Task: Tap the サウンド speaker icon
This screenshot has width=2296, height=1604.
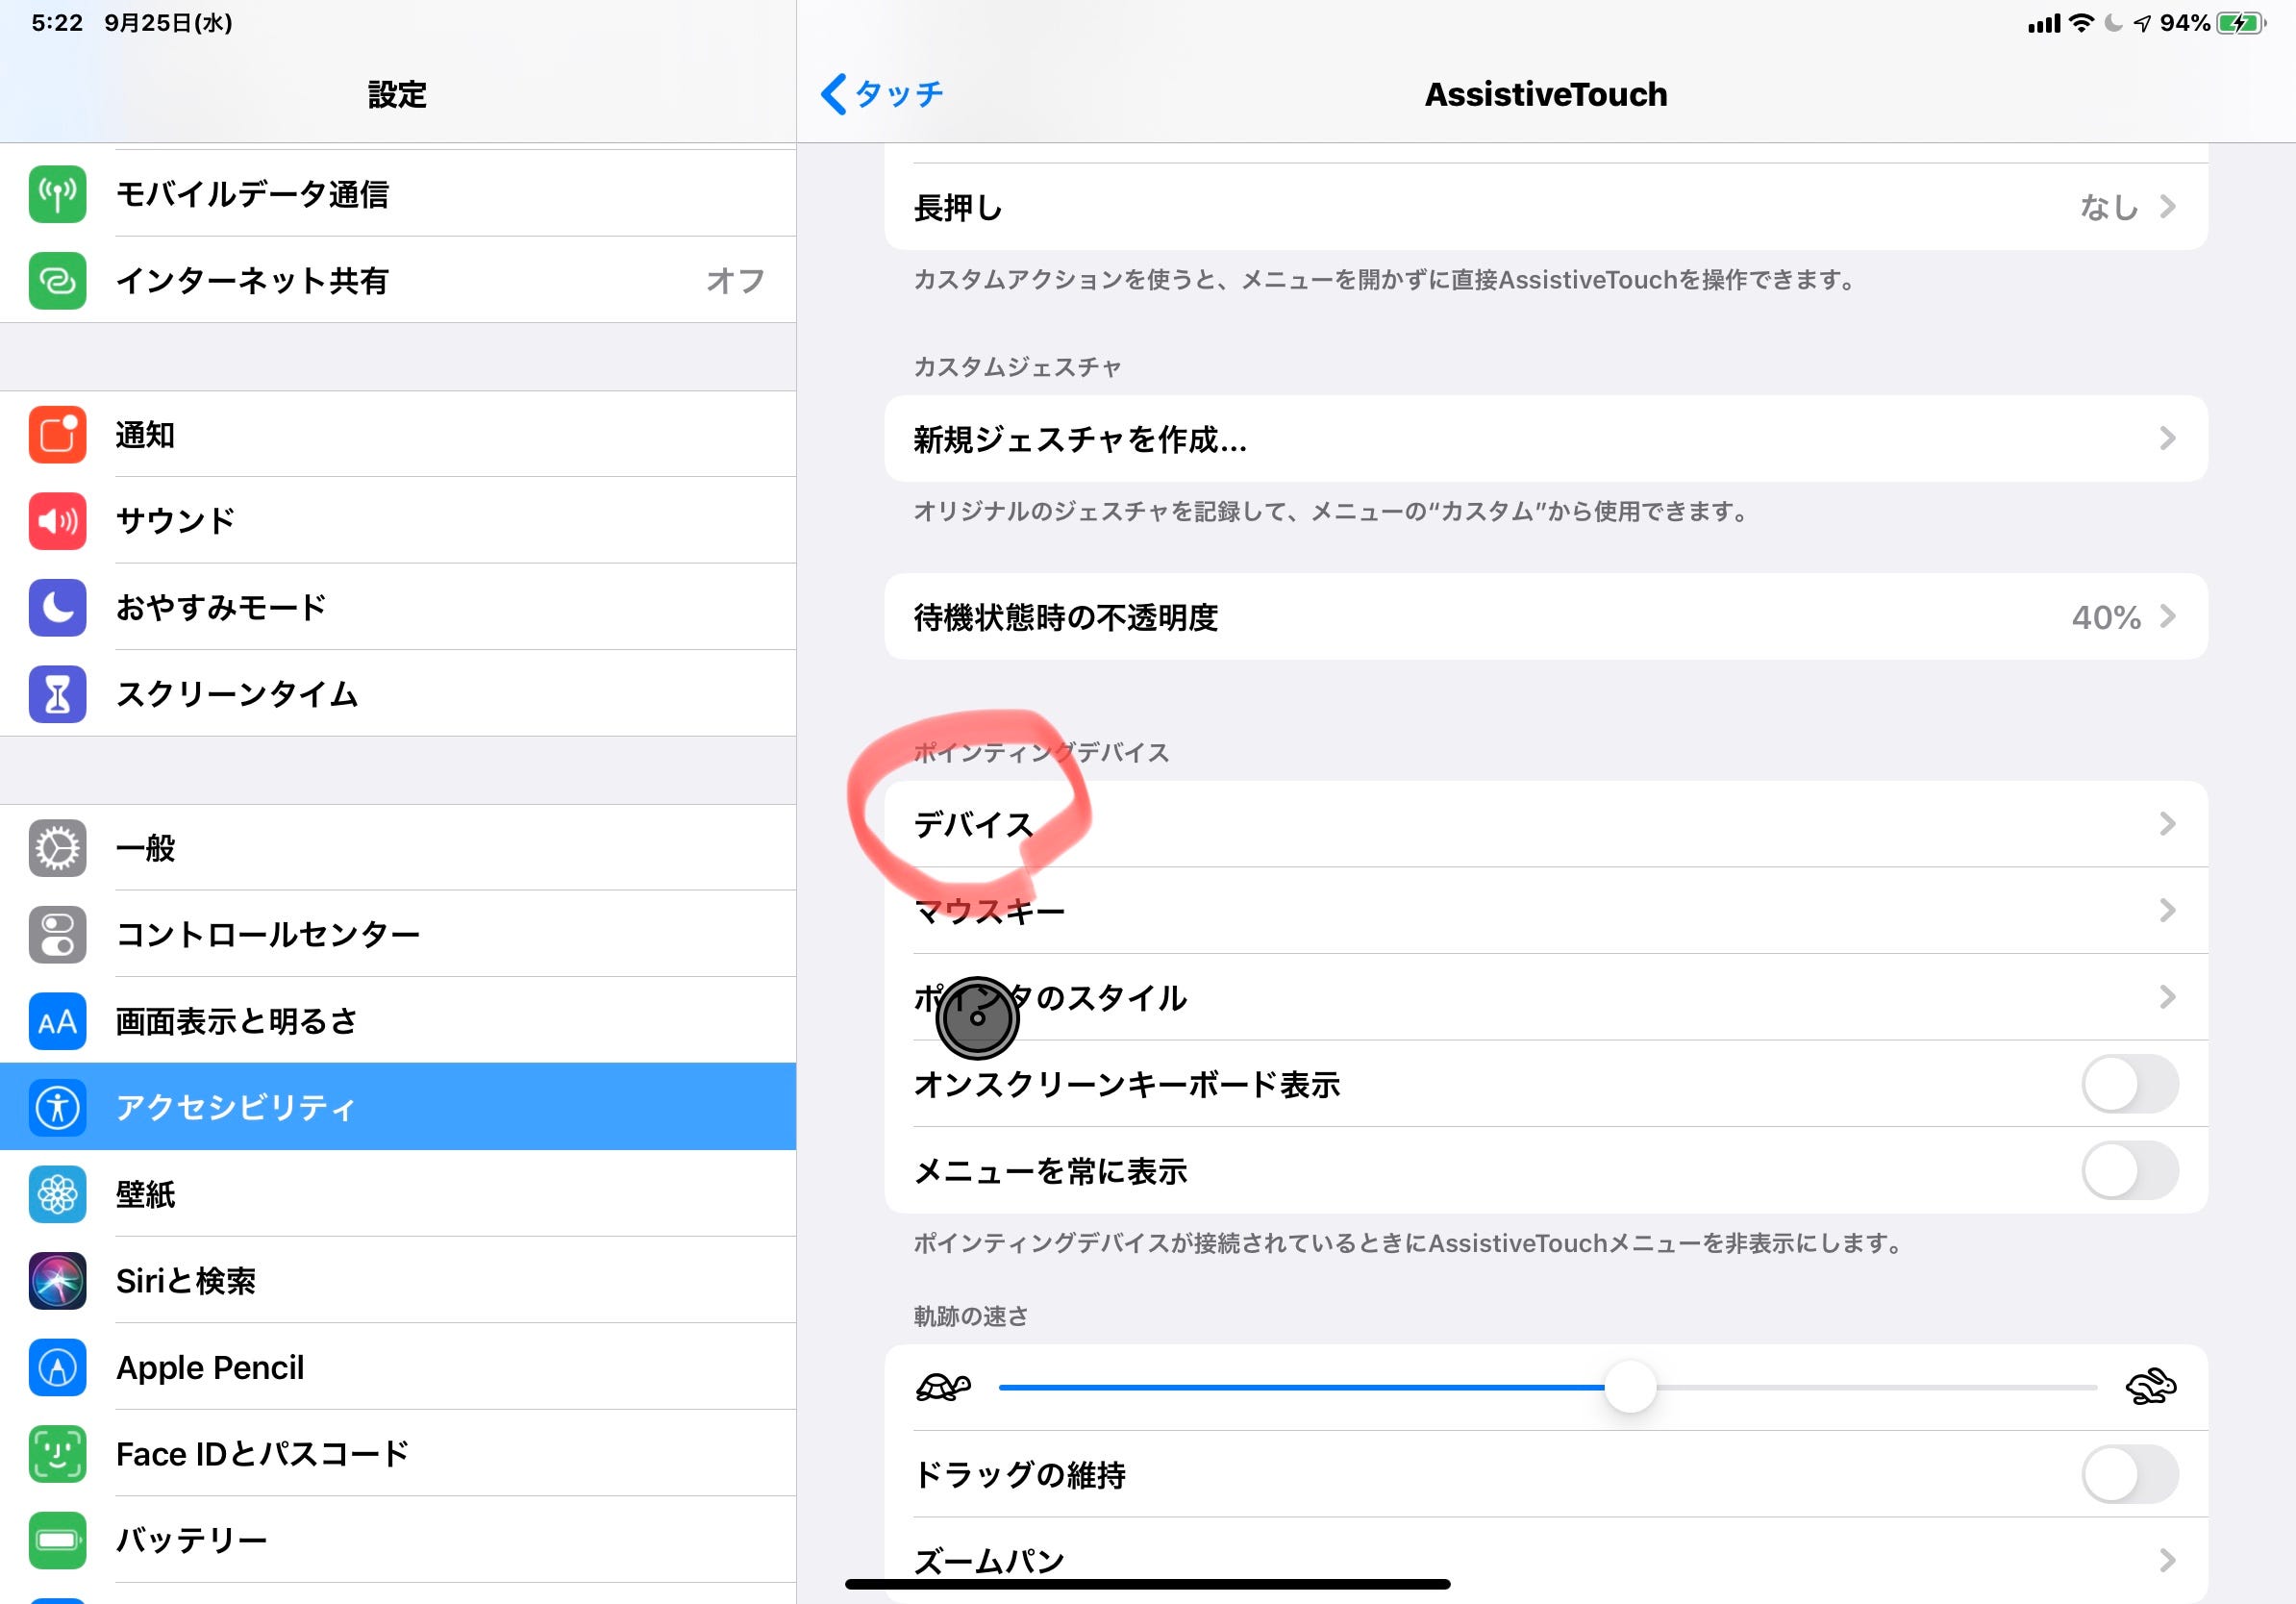Action: (x=57, y=521)
